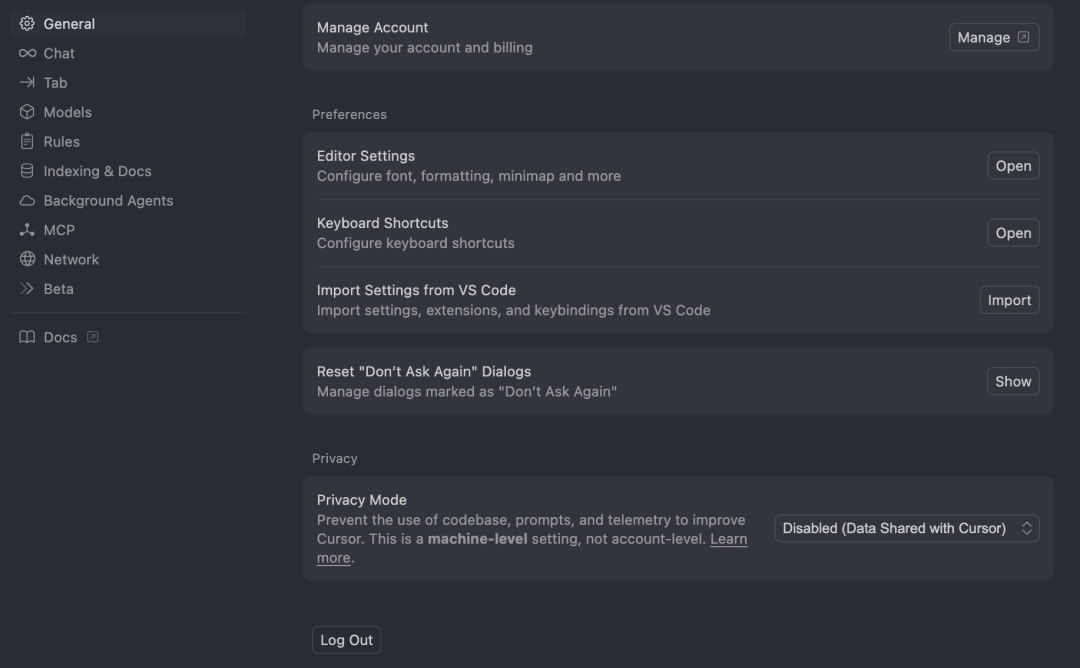Click the Chat infinity icon

coord(27,53)
